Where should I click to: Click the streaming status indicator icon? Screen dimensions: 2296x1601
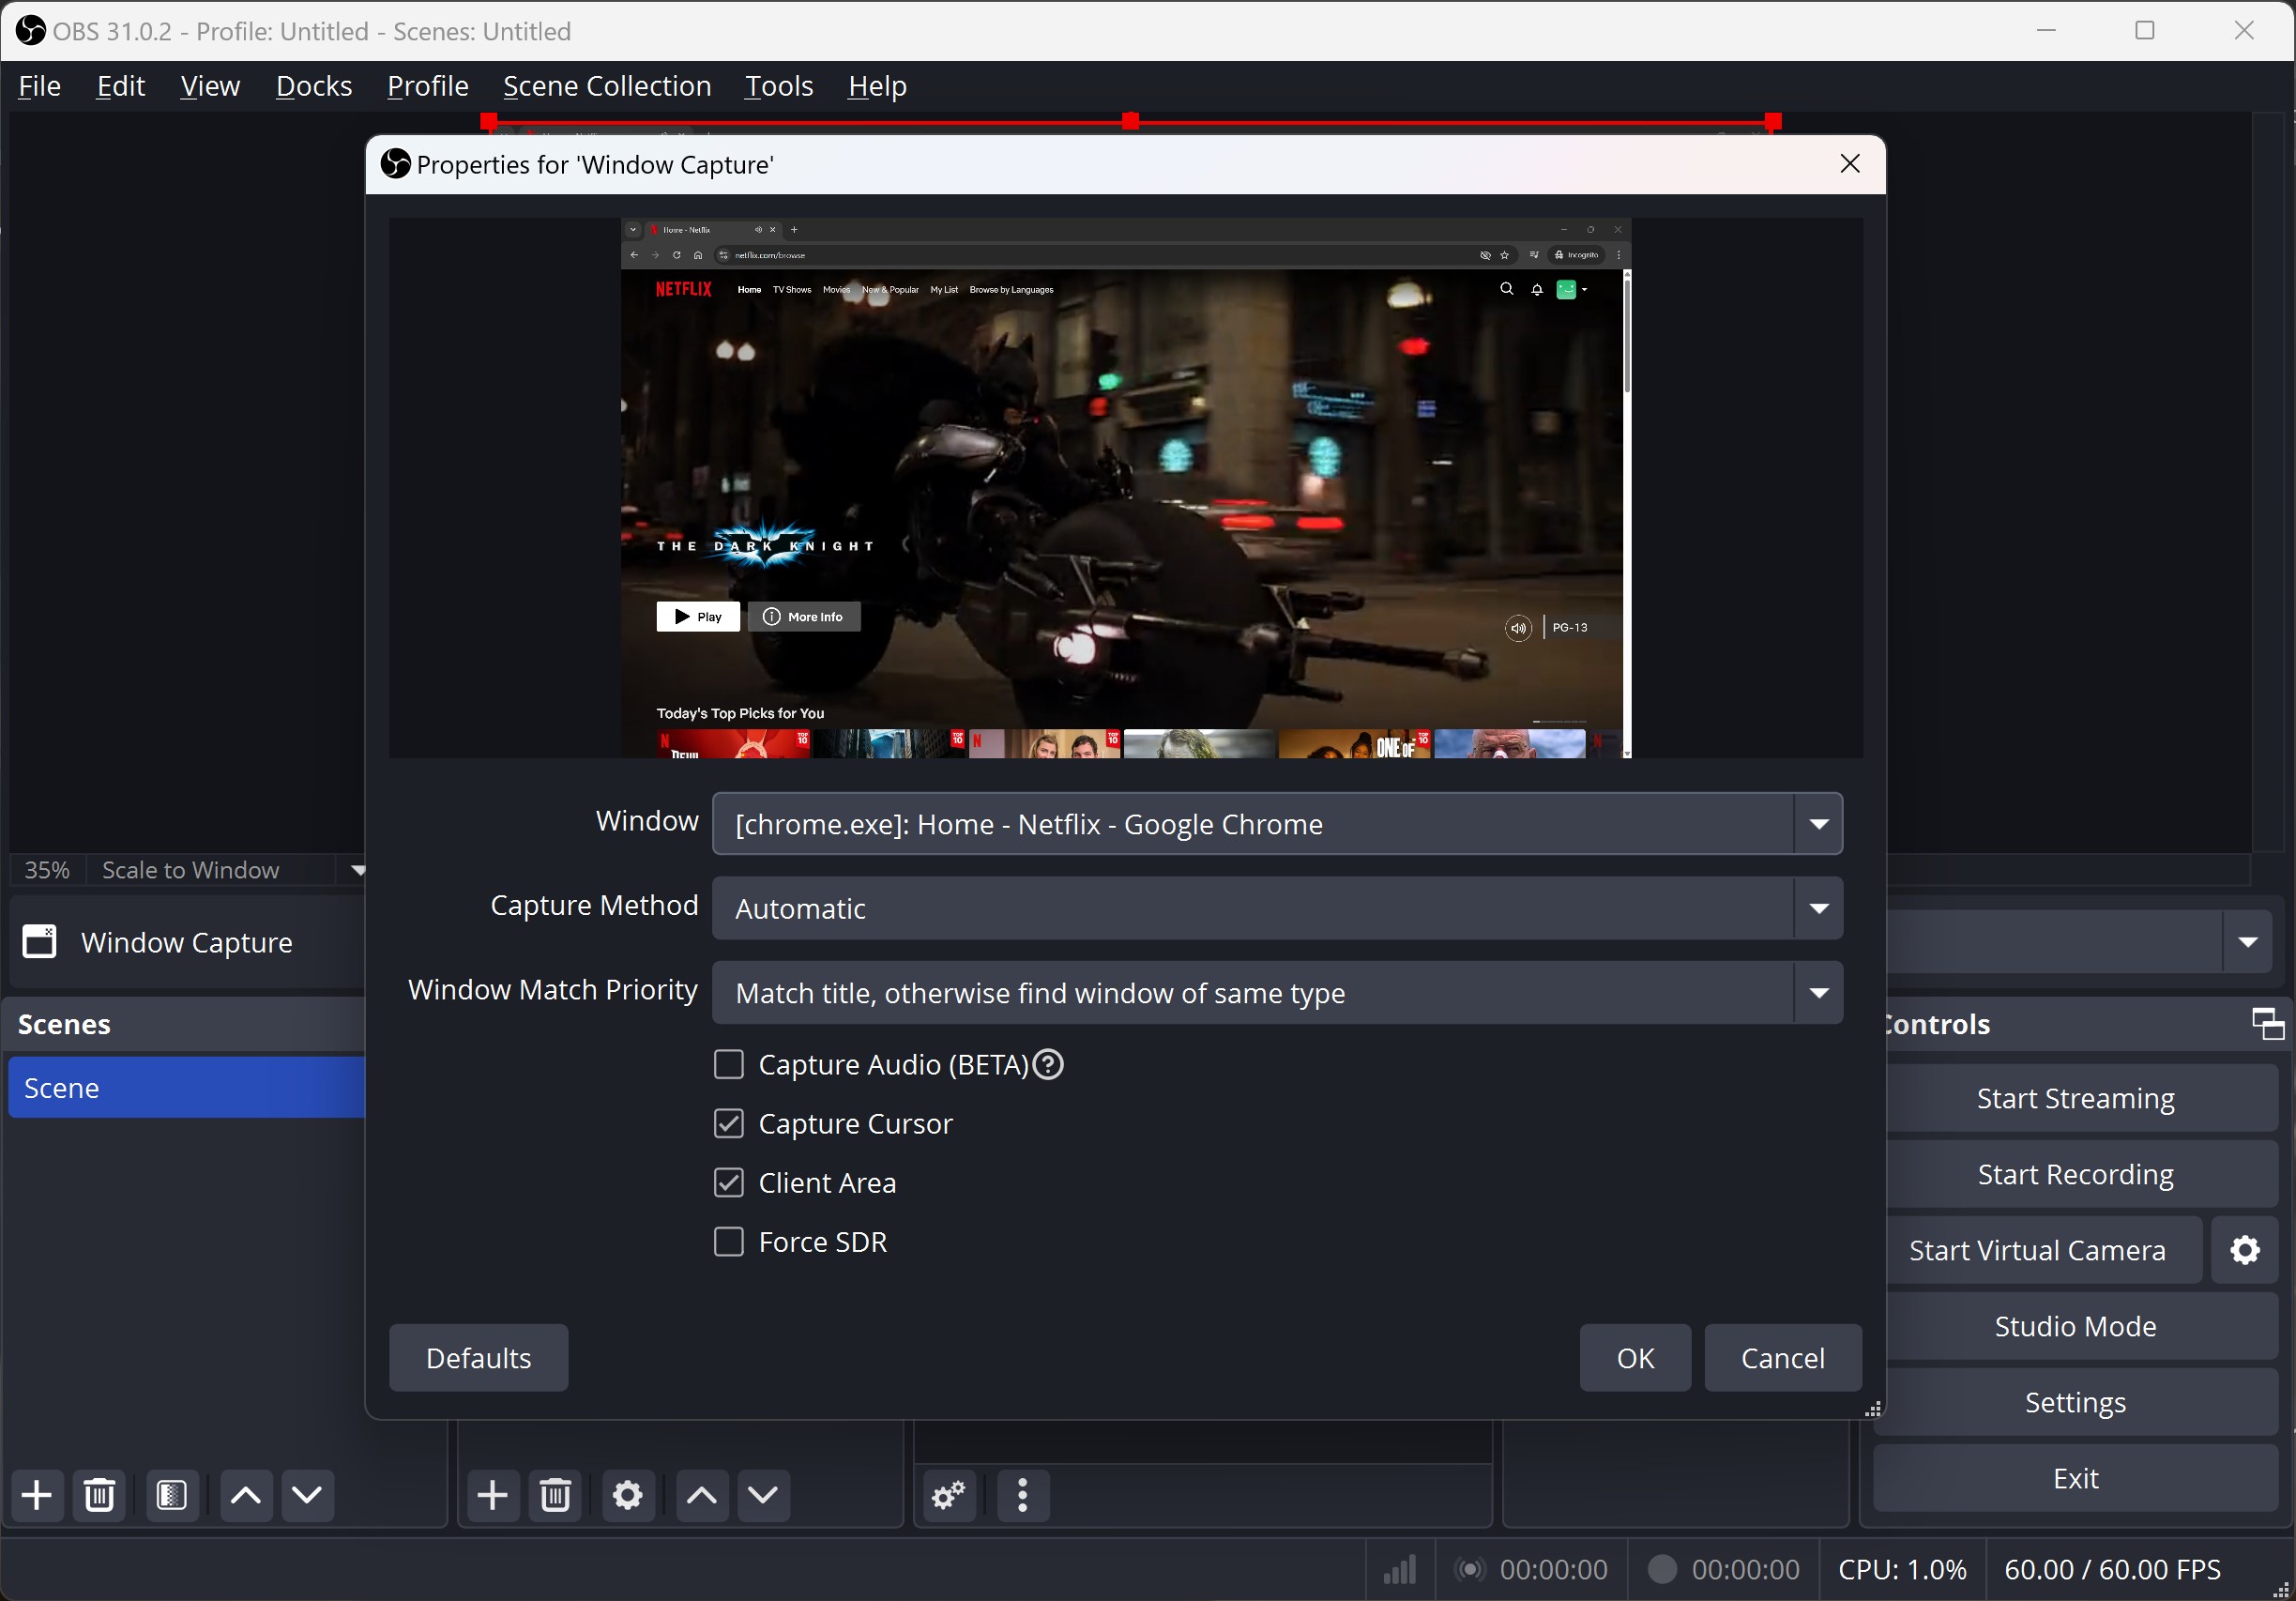point(1469,1569)
